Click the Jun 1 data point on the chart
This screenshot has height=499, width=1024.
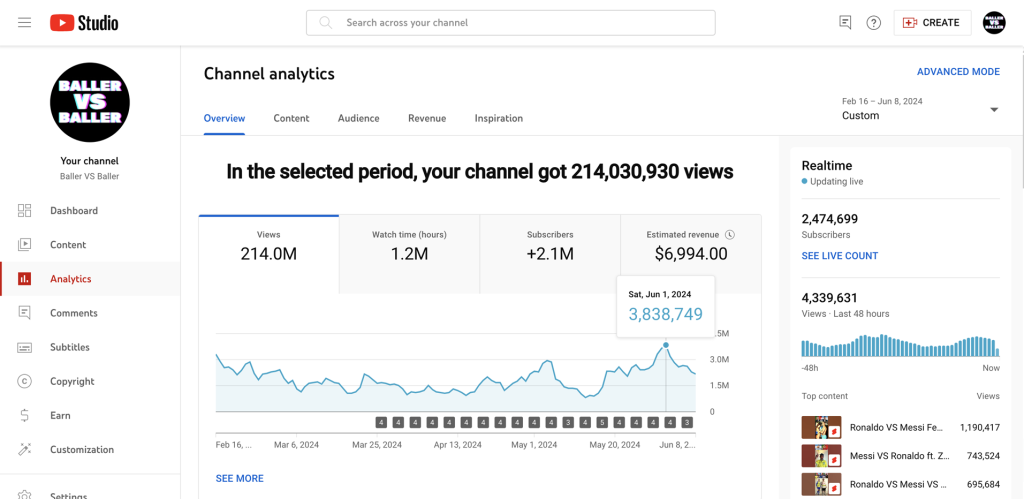[665, 345]
